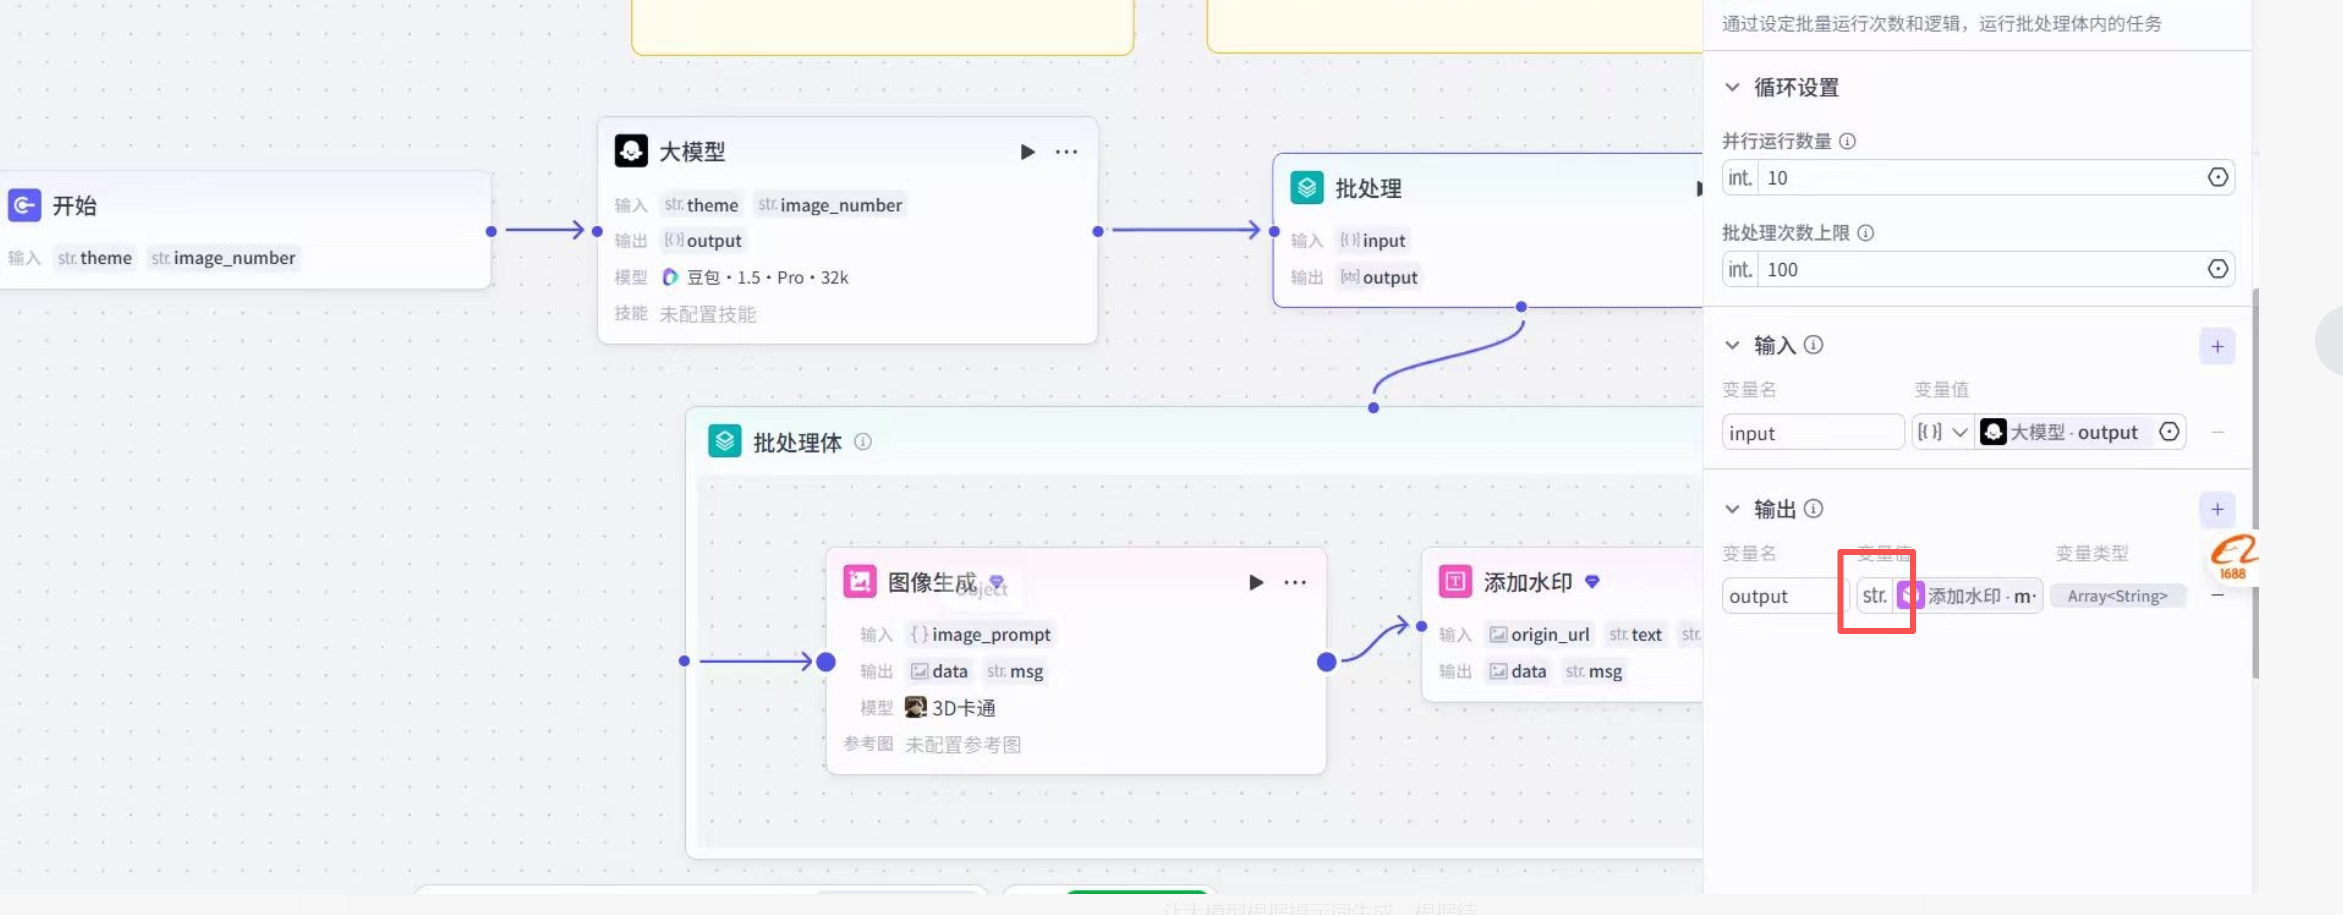Viewport: 2343px width, 915px height.
Task: Click the info icon next to 并行运行数量
Action: click(1848, 141)
